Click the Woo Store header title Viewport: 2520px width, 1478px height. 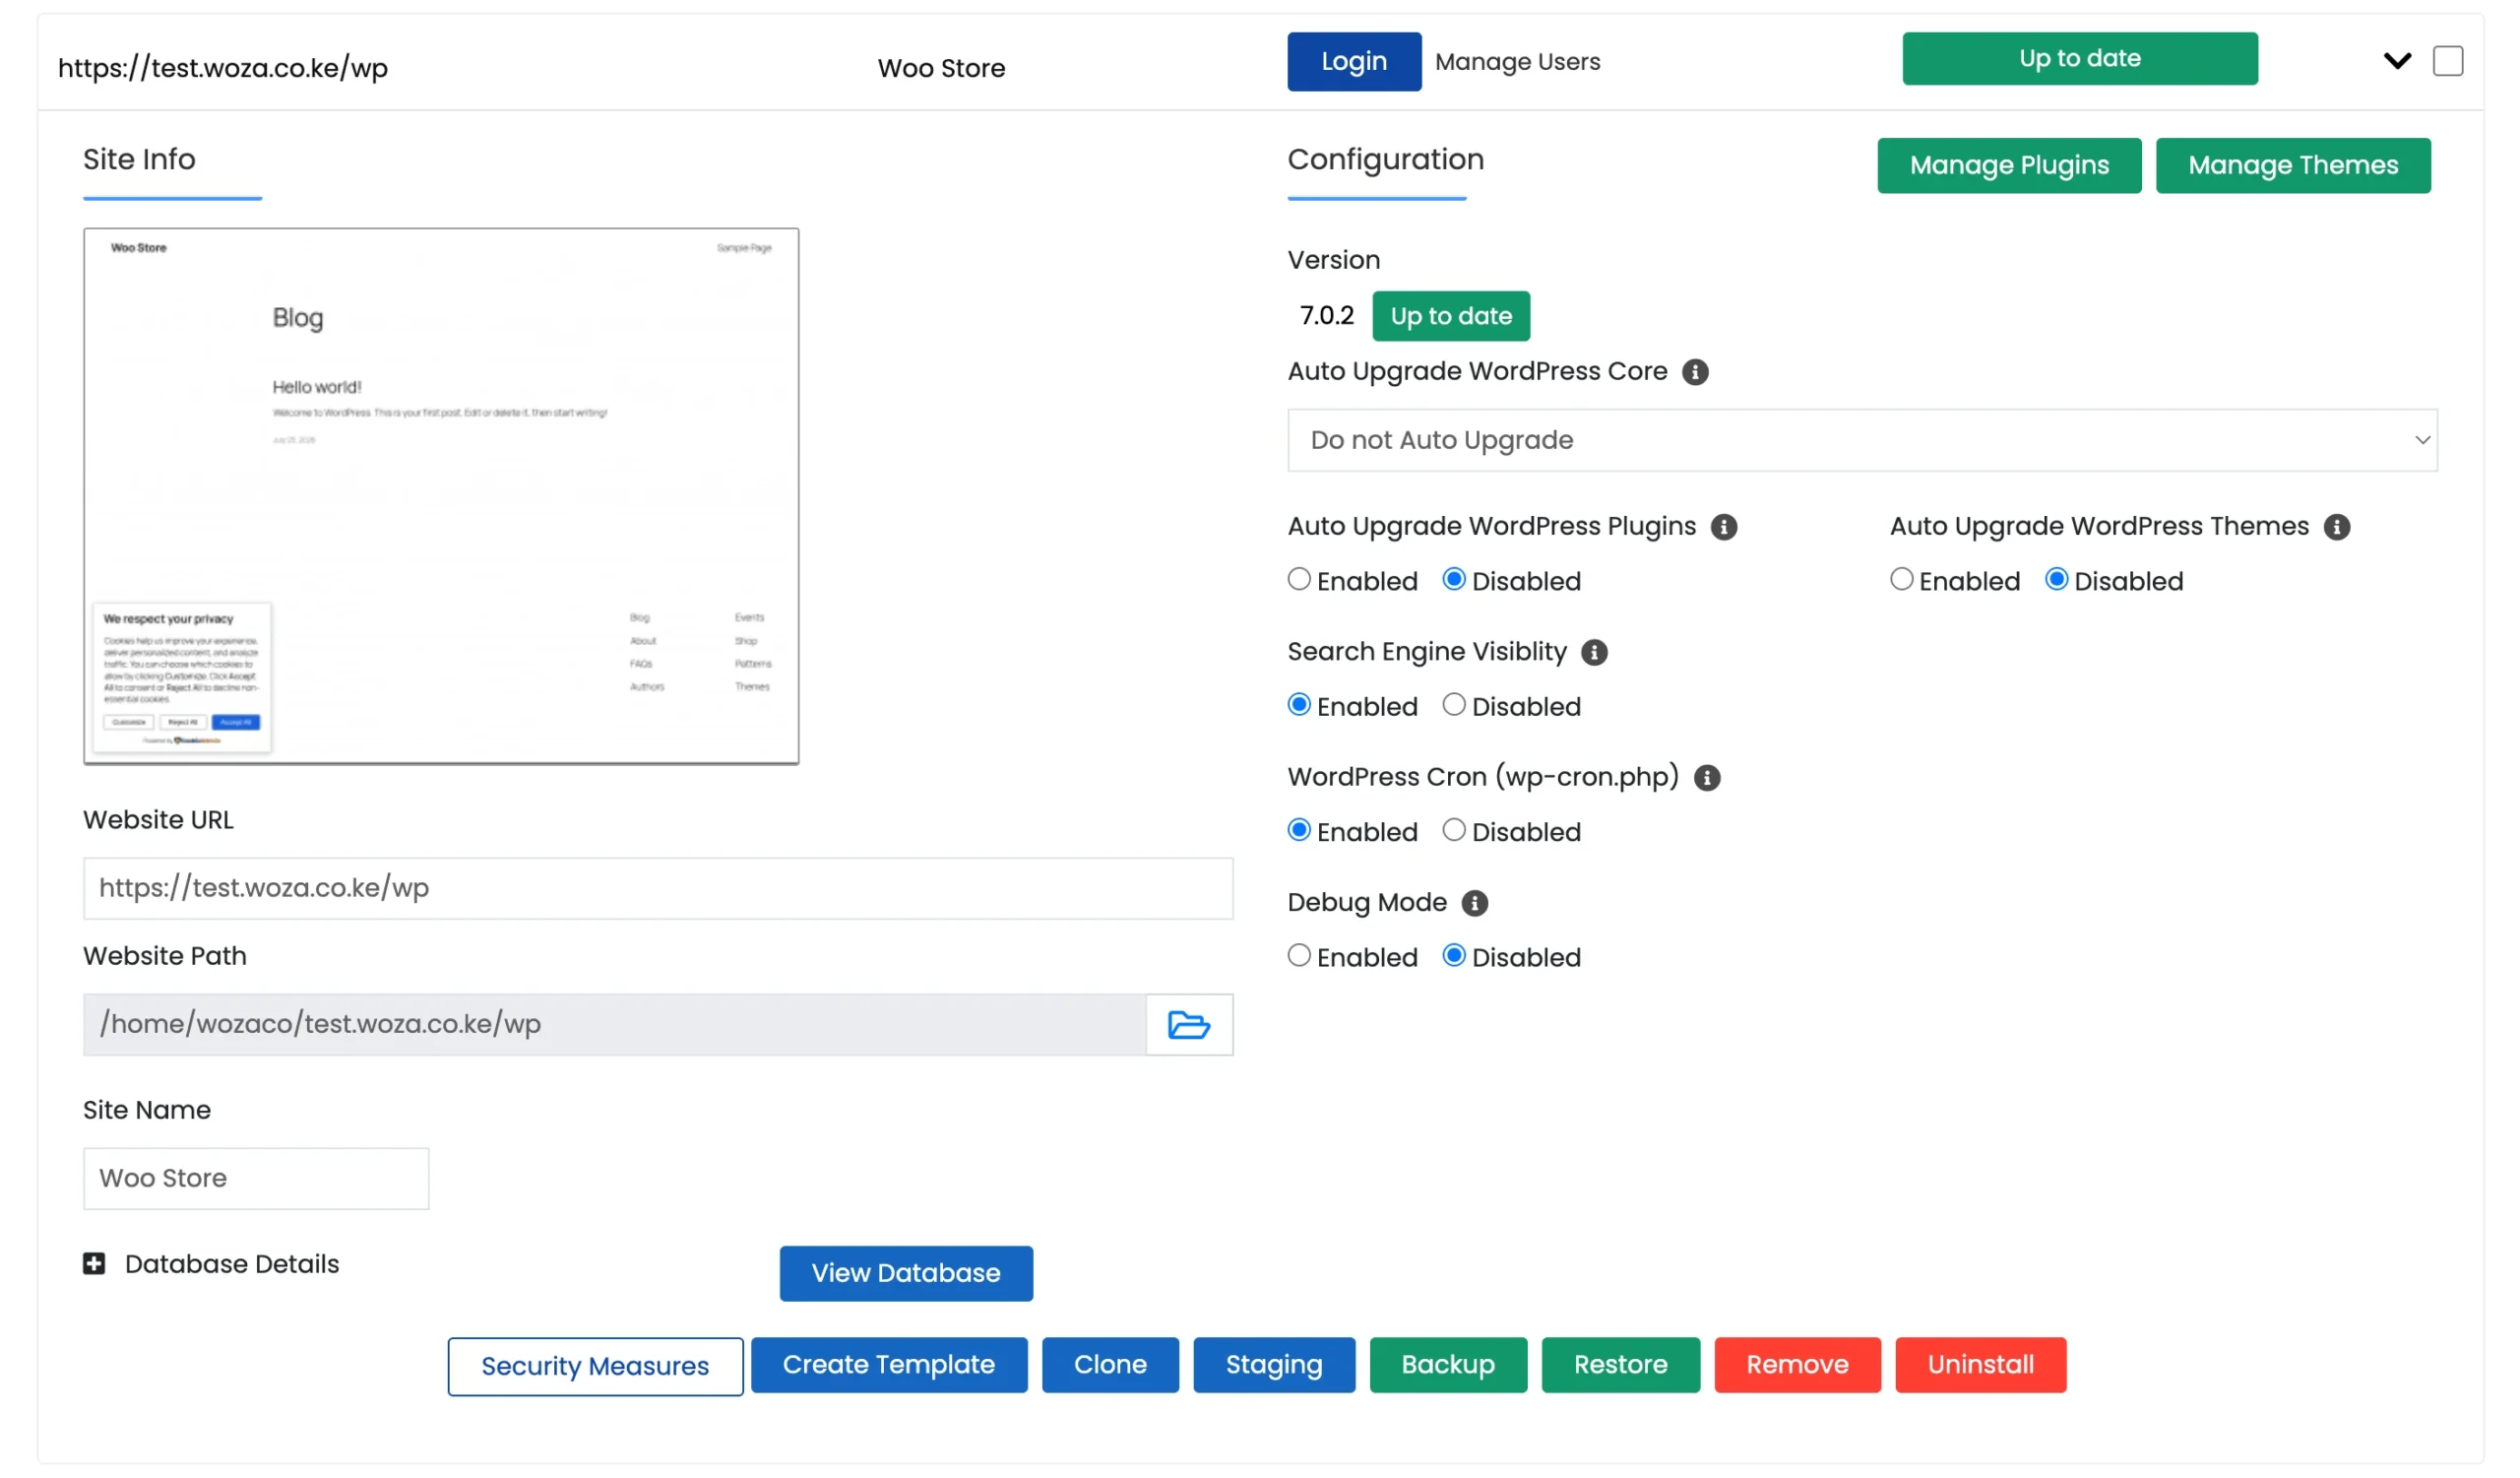tap(941, 68)
